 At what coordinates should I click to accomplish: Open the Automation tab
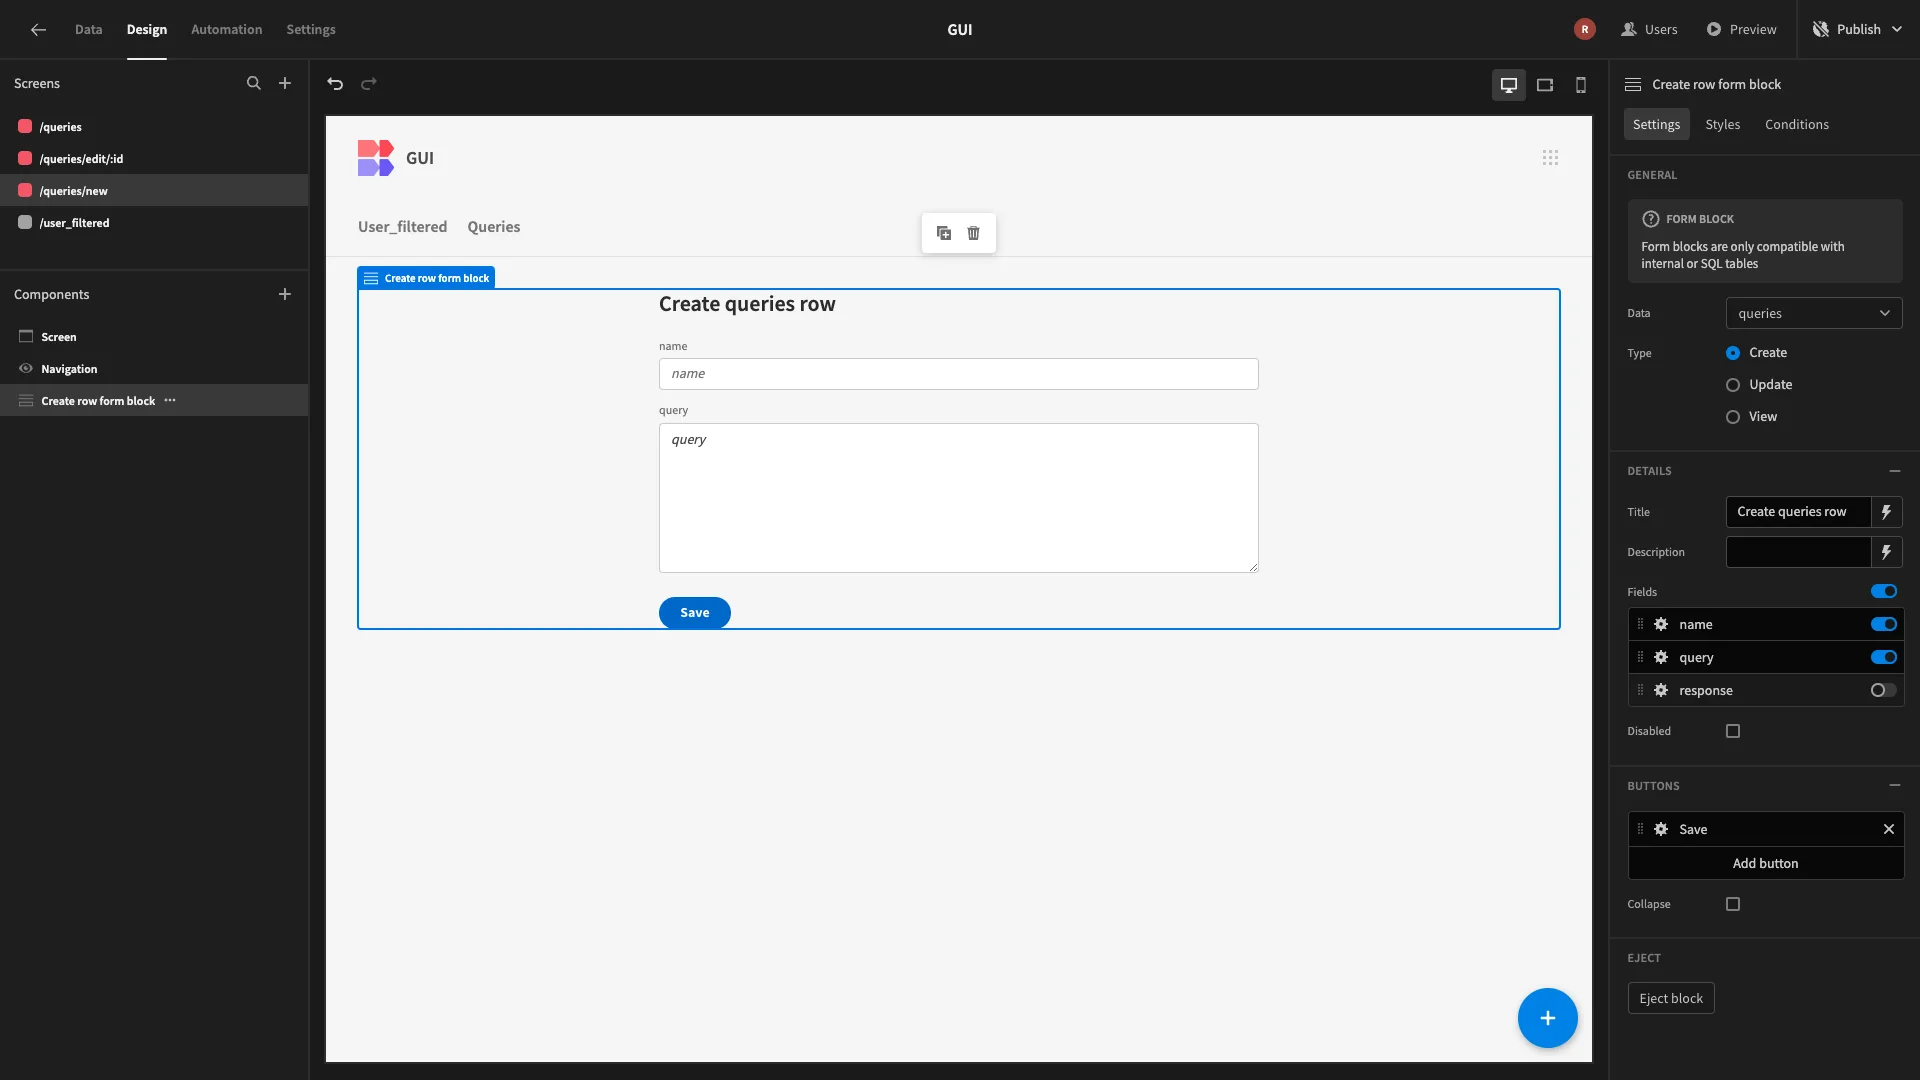(226, 30)
